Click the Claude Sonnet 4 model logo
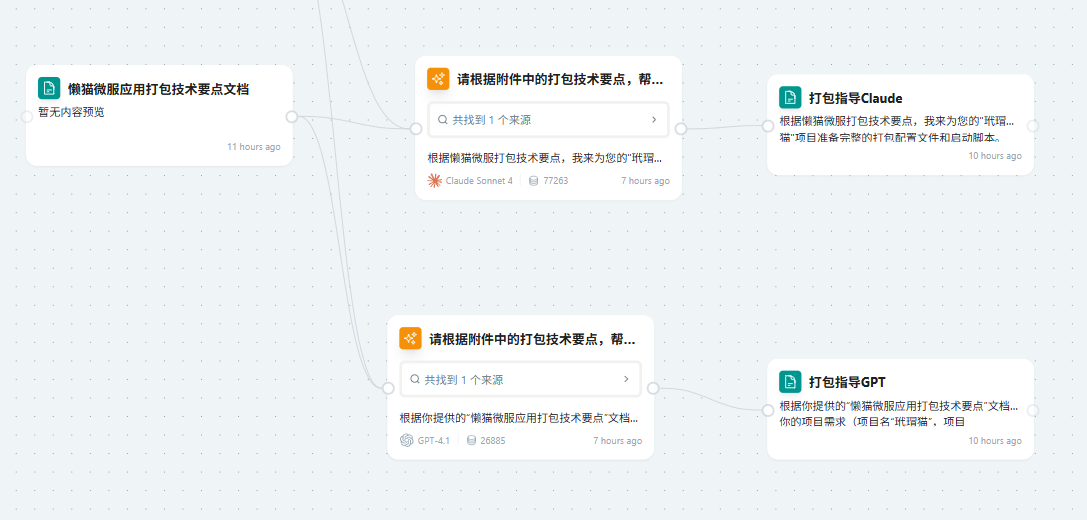This screenshot has height=520, width=1087. (x=435, y=181)
